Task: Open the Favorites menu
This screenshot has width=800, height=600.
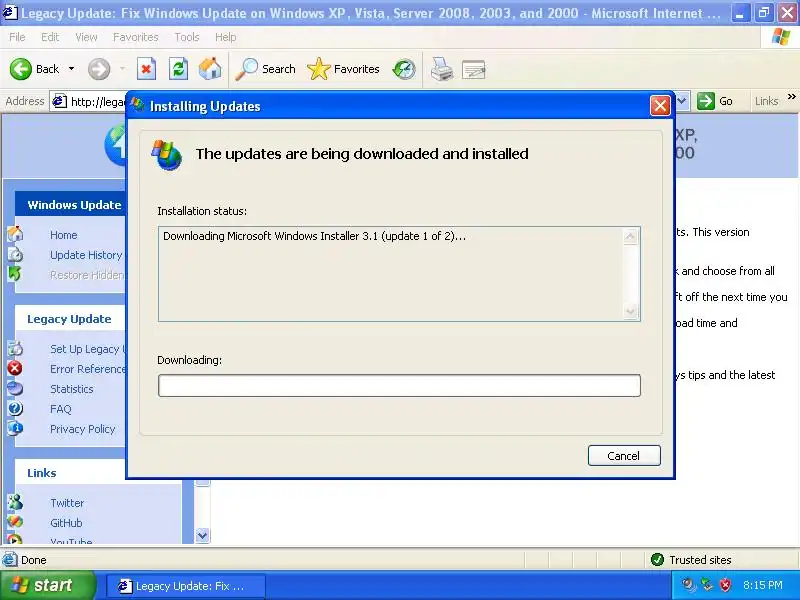Action: tap(136, 37)
